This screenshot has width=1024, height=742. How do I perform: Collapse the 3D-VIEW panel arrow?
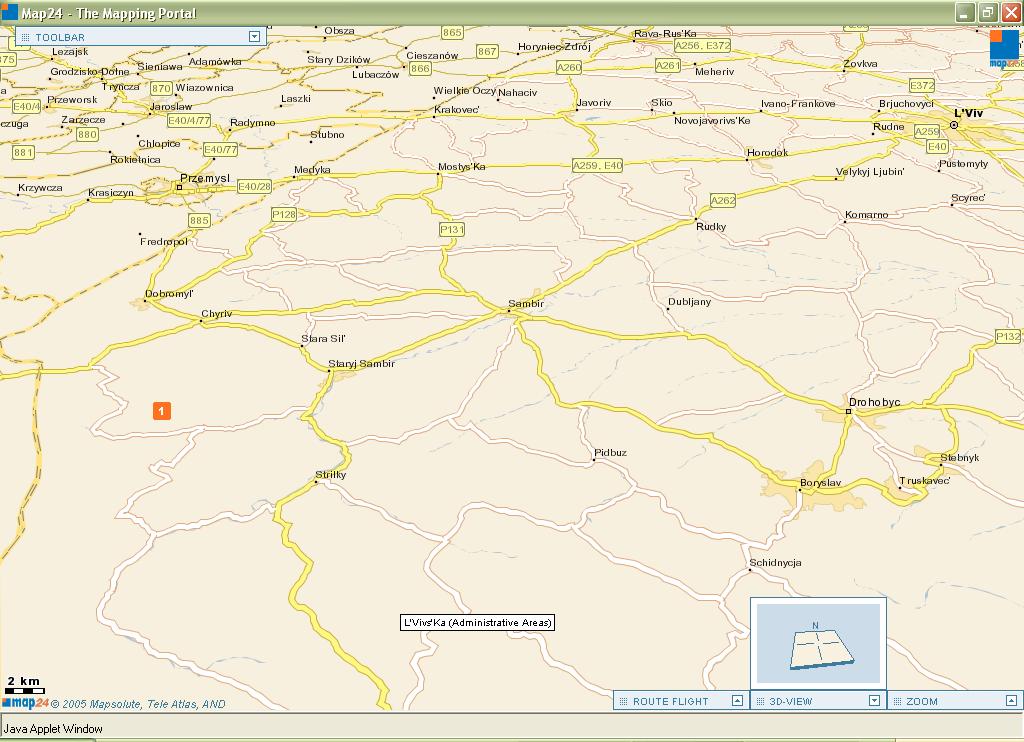point(874,701)
